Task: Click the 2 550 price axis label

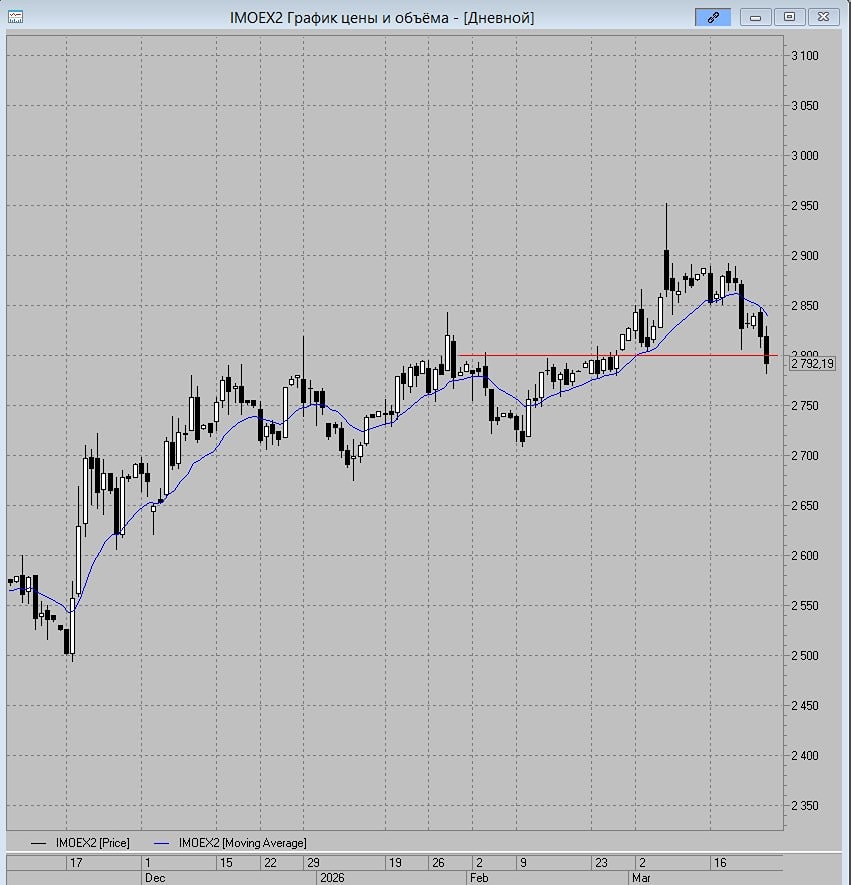Action: point(805,606)
